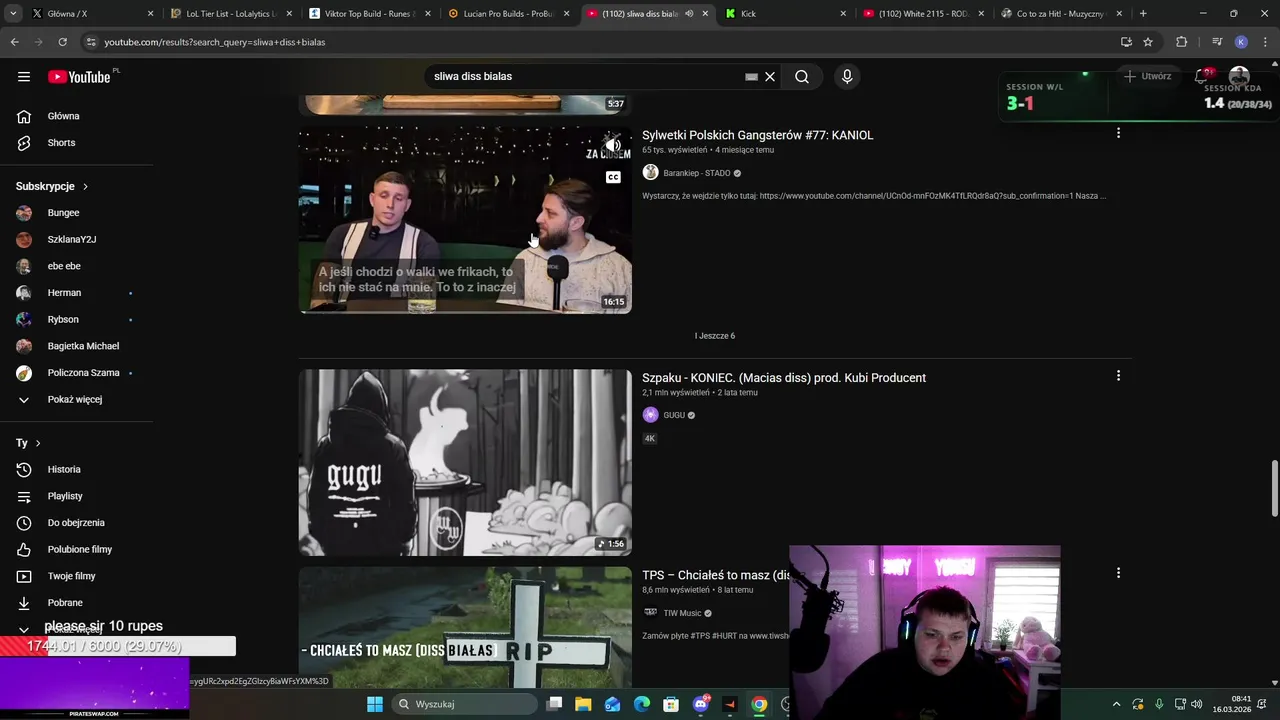The width and height of the screenshot is (1280, 720).
Task: Expand the Subskrypcje section
Action: pyautogui.click(x=53, y=186)
